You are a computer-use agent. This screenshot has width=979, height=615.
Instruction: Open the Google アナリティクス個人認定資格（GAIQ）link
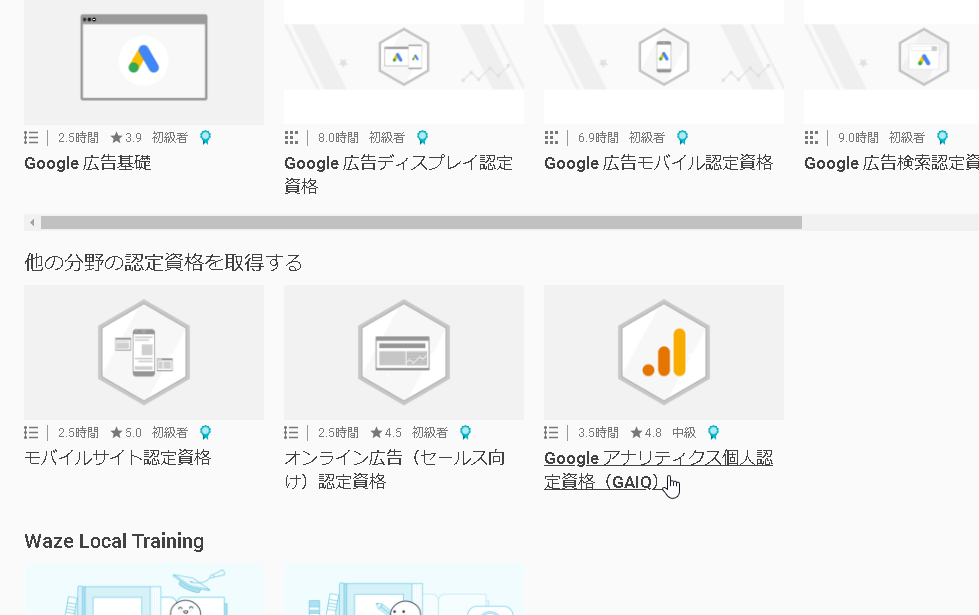[657, 470]
